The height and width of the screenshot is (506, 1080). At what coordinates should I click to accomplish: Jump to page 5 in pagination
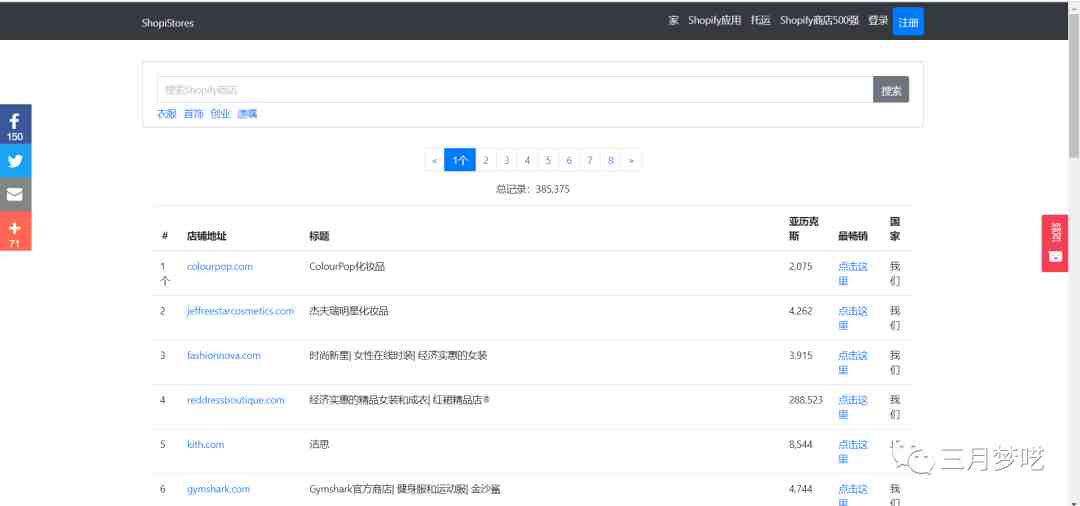[548, 160]
